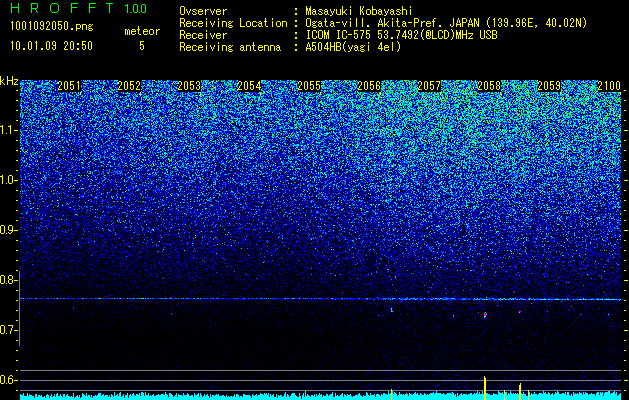This screenshot has width=629, height=400.
Task: Select the date stamp 10.01.09 20:50
Action: coord(51,46)
